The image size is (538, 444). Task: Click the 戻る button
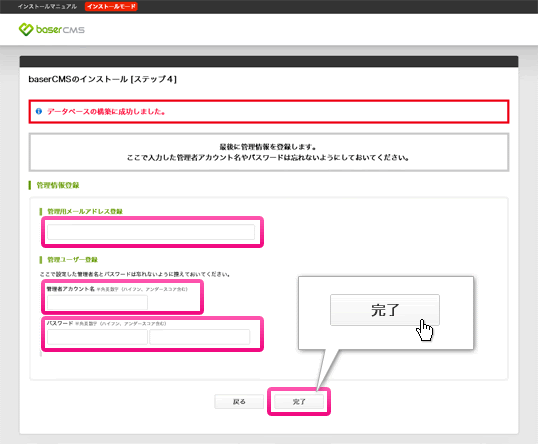click(239, 401)
